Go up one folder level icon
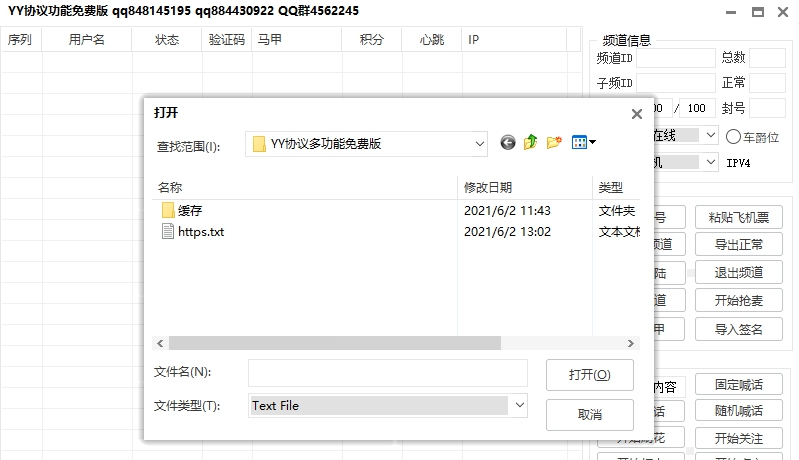The height and width of the screenshot is (460, 799). (x=530, y=142)
